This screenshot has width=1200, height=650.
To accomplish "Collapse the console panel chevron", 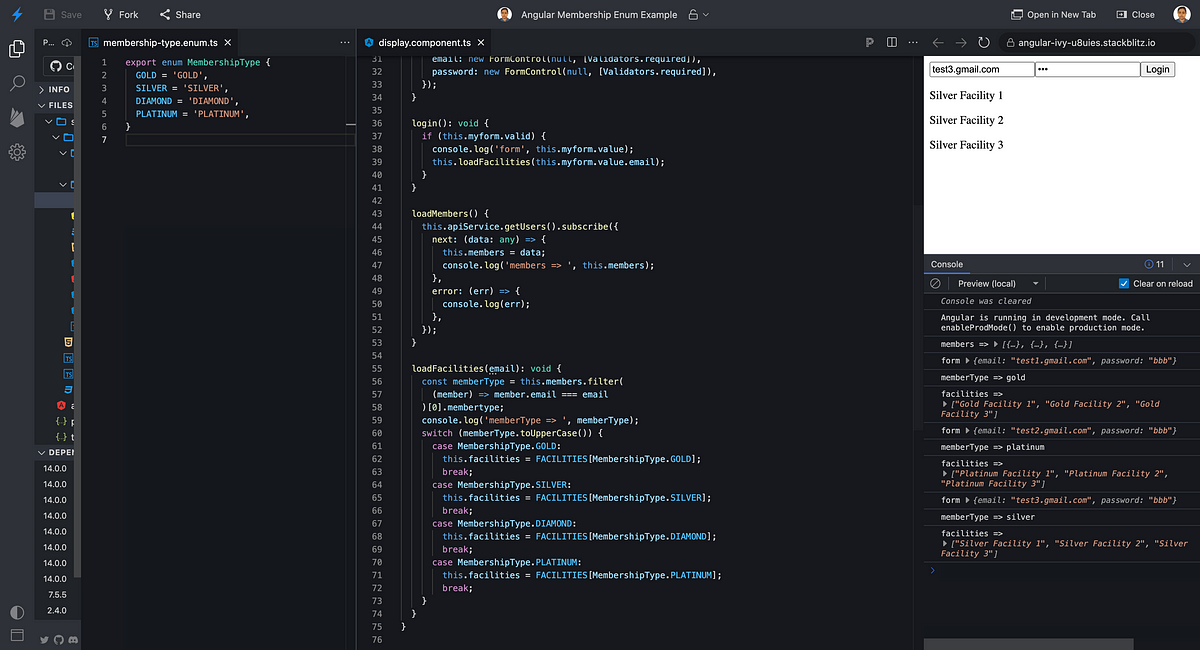I will [1186, 265].
